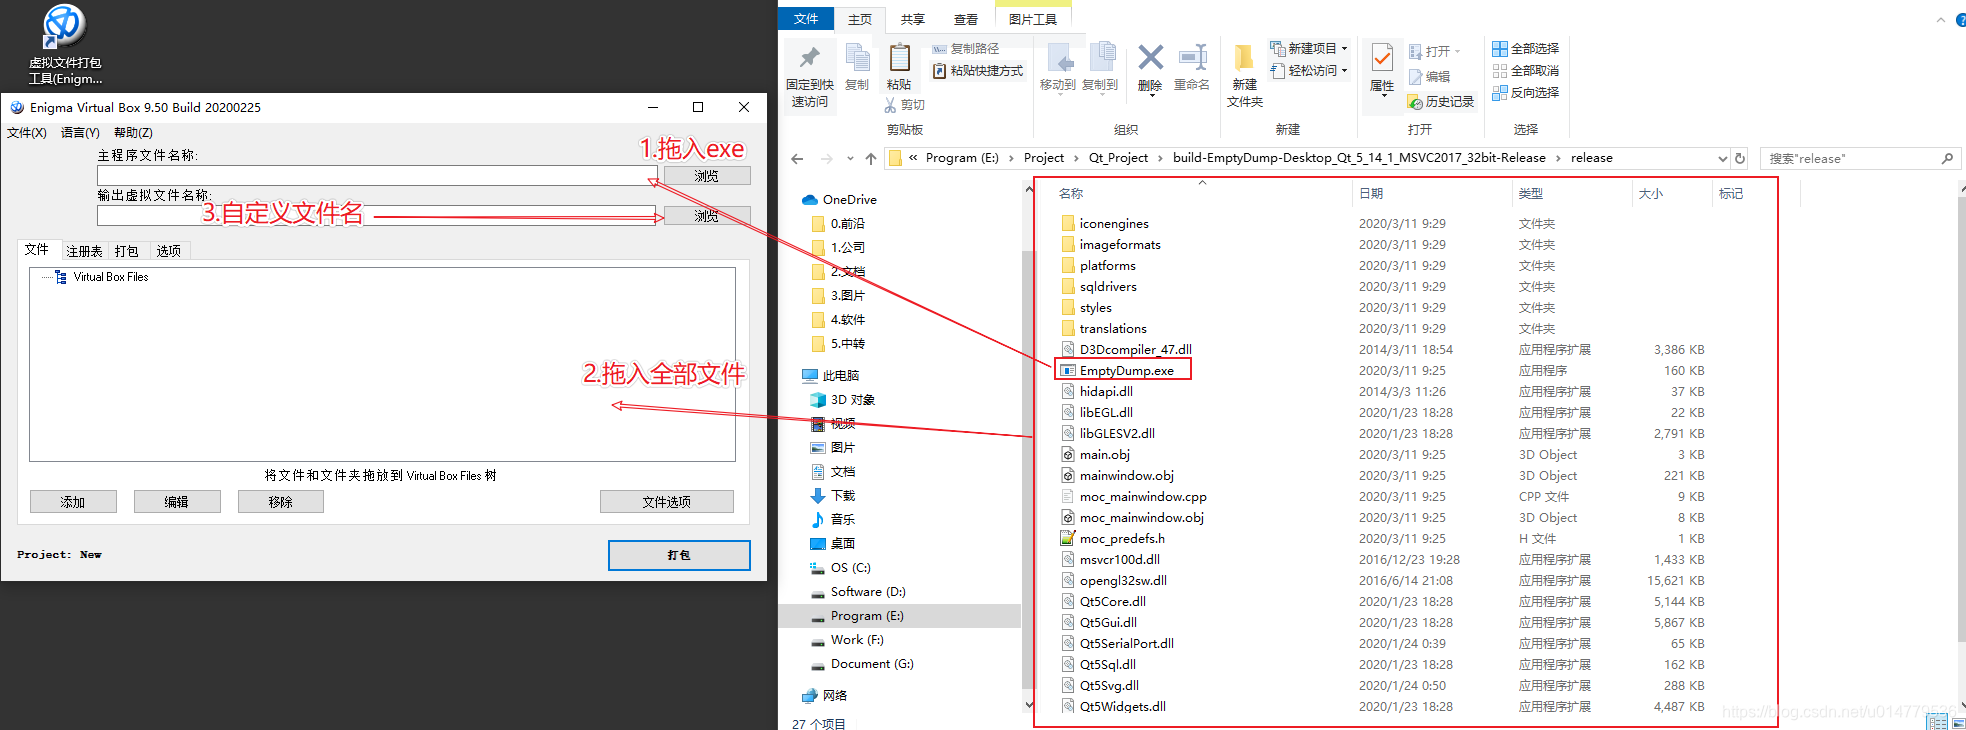Click the Select All ribbon item

coord(1525,49)
